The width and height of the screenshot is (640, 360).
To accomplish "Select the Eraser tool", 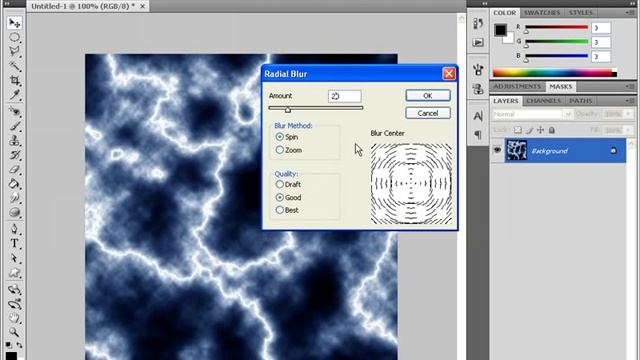I will [x=14, y=169].
